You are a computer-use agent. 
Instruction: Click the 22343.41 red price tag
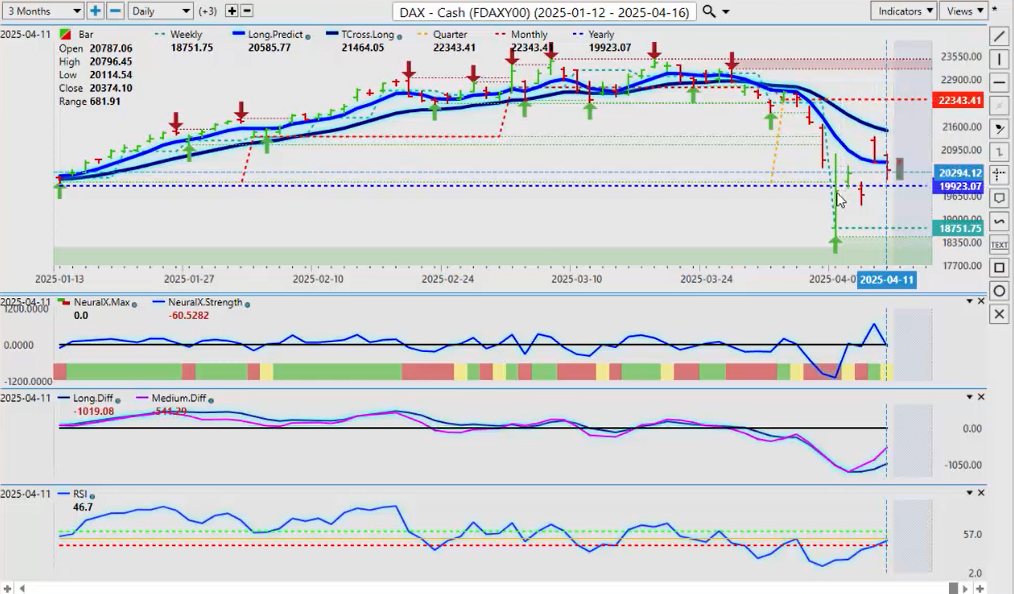click(x=960, y=100)
